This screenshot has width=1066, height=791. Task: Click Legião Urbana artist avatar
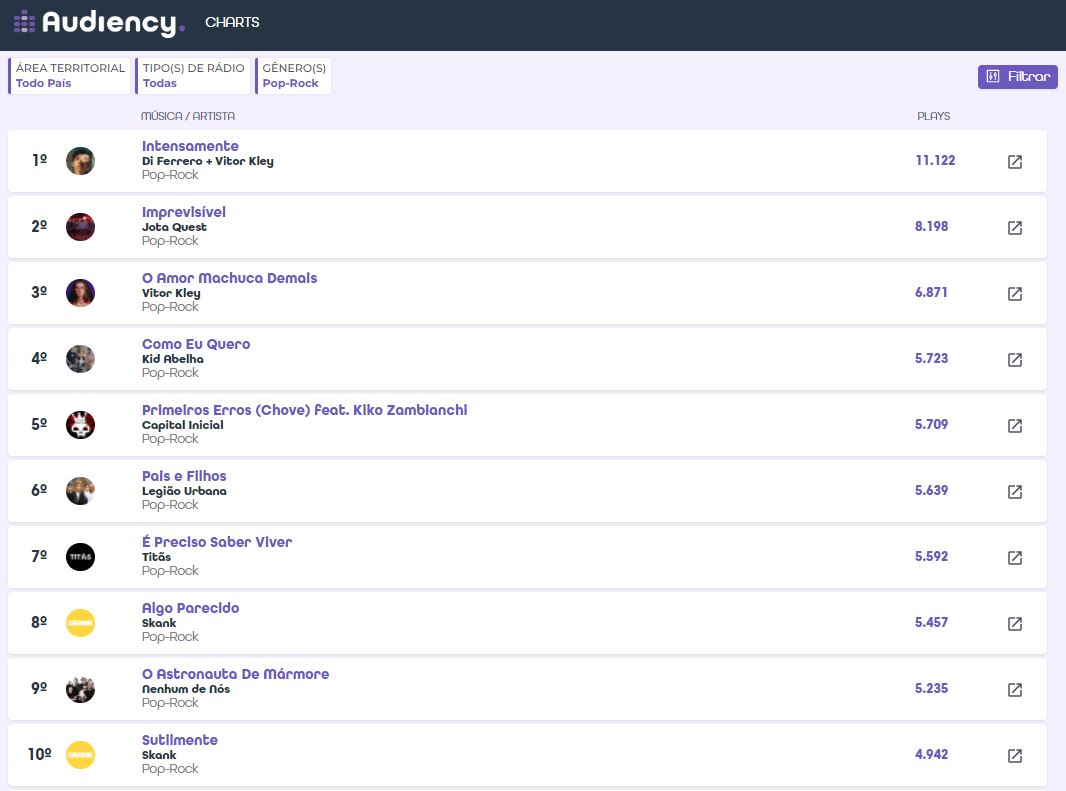click(80, 491)
